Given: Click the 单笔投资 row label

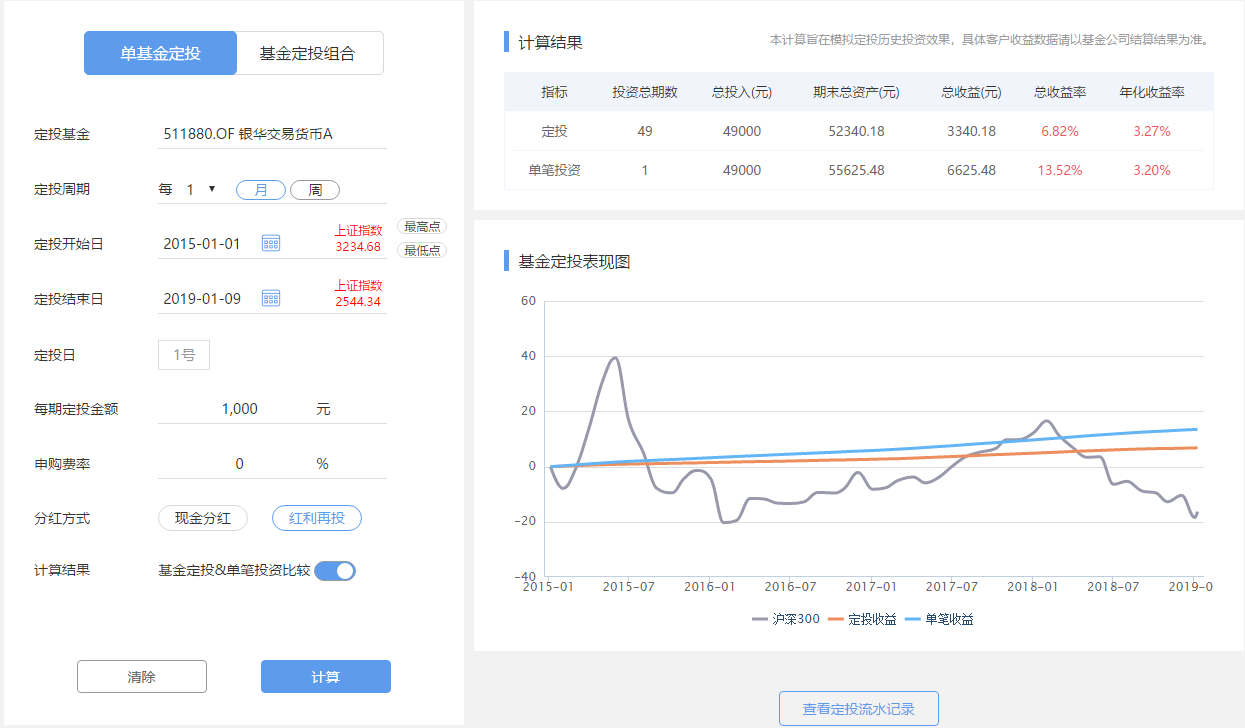Looking at the screenshot, I should [555, 170].
